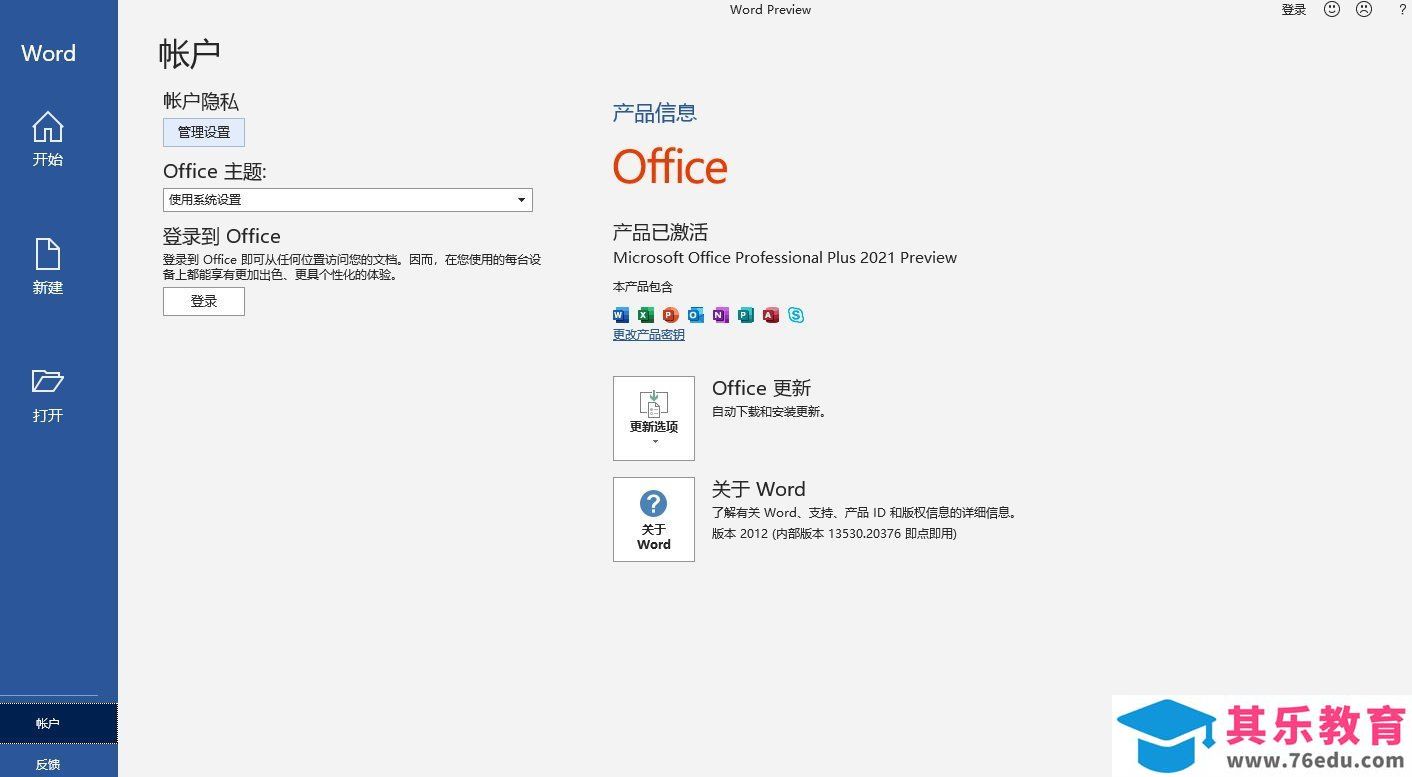
Task: Click 自动下载和安装更新 description text
Action: click(769, 412)
